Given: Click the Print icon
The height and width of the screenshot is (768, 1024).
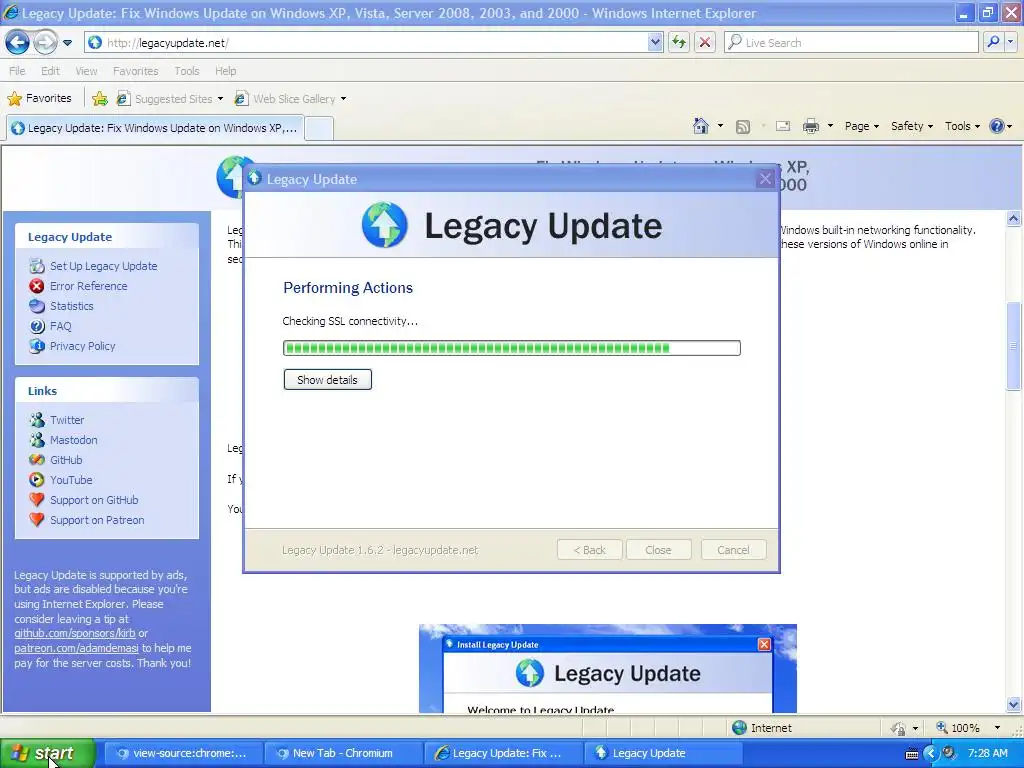Looking at the screenshot, I should [810, 126].
